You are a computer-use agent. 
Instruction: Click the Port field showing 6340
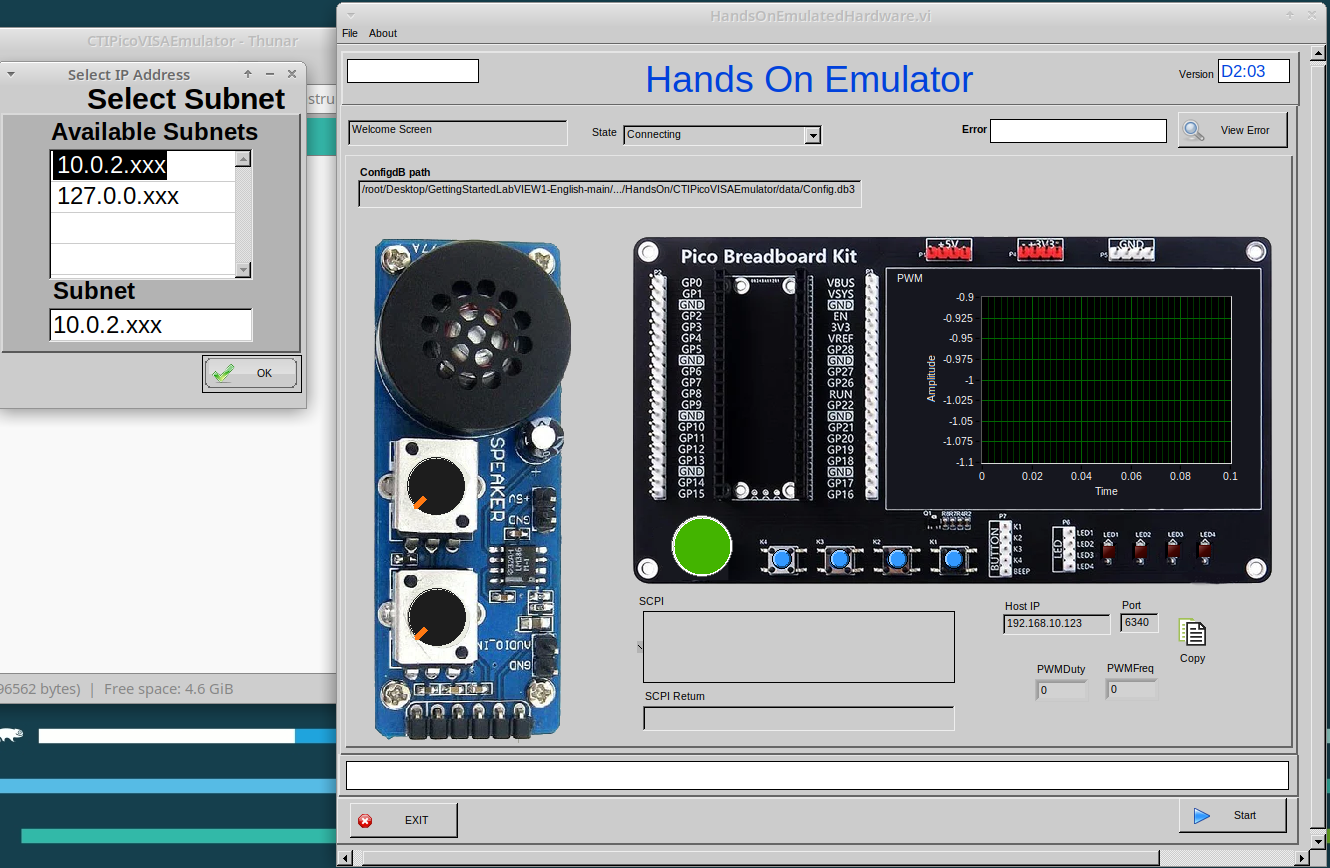point(1139,623)
